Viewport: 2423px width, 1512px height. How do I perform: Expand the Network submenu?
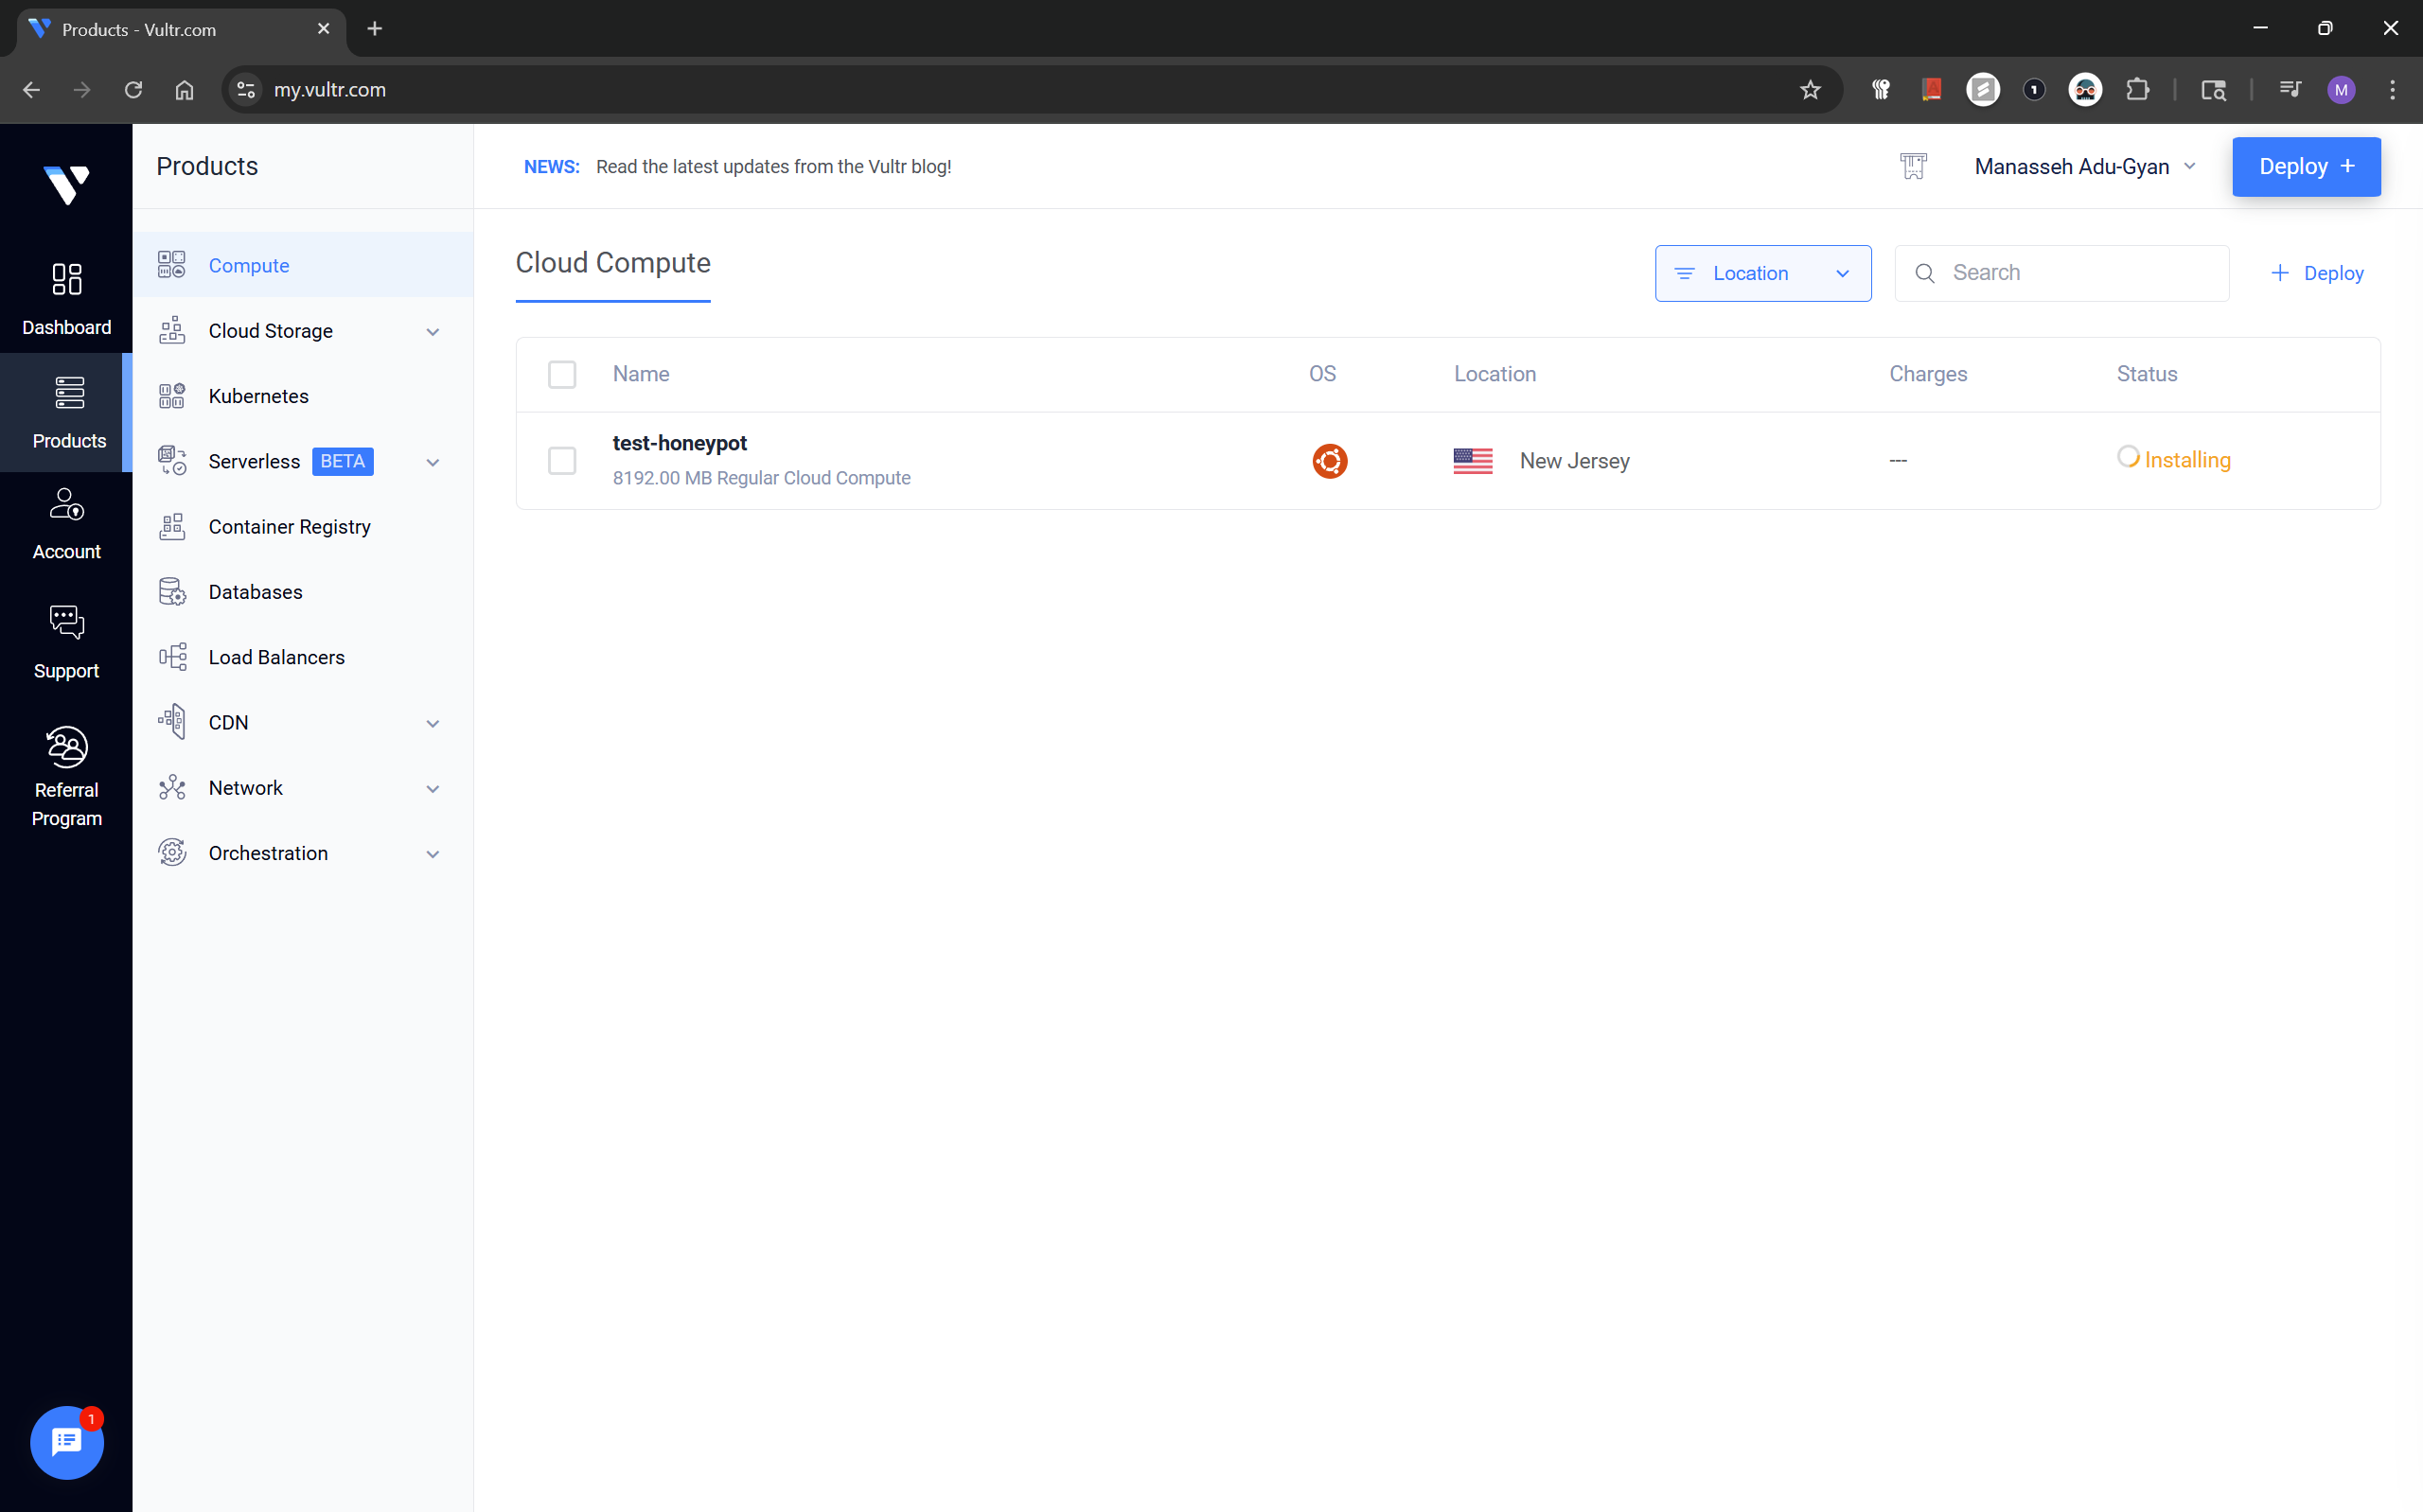pos(432,789)
